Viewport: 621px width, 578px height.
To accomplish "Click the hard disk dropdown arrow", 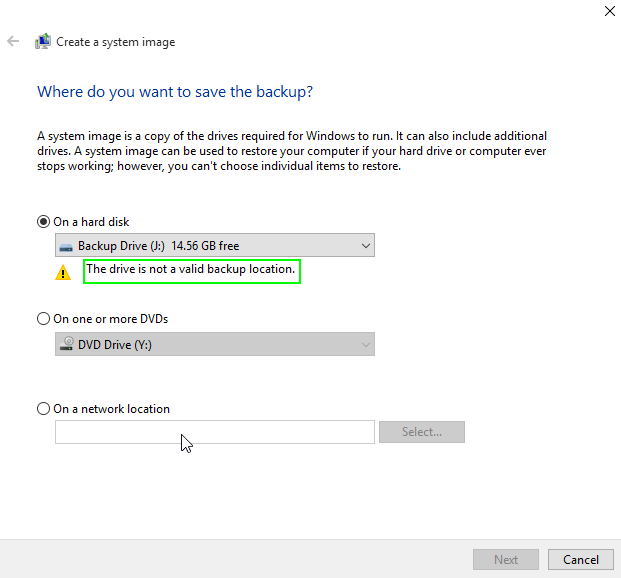I will [364, 246].
